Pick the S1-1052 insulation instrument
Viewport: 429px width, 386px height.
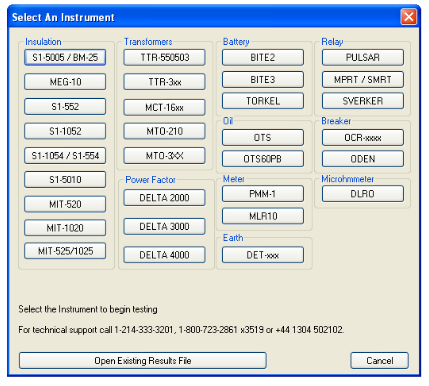point(65,131)
